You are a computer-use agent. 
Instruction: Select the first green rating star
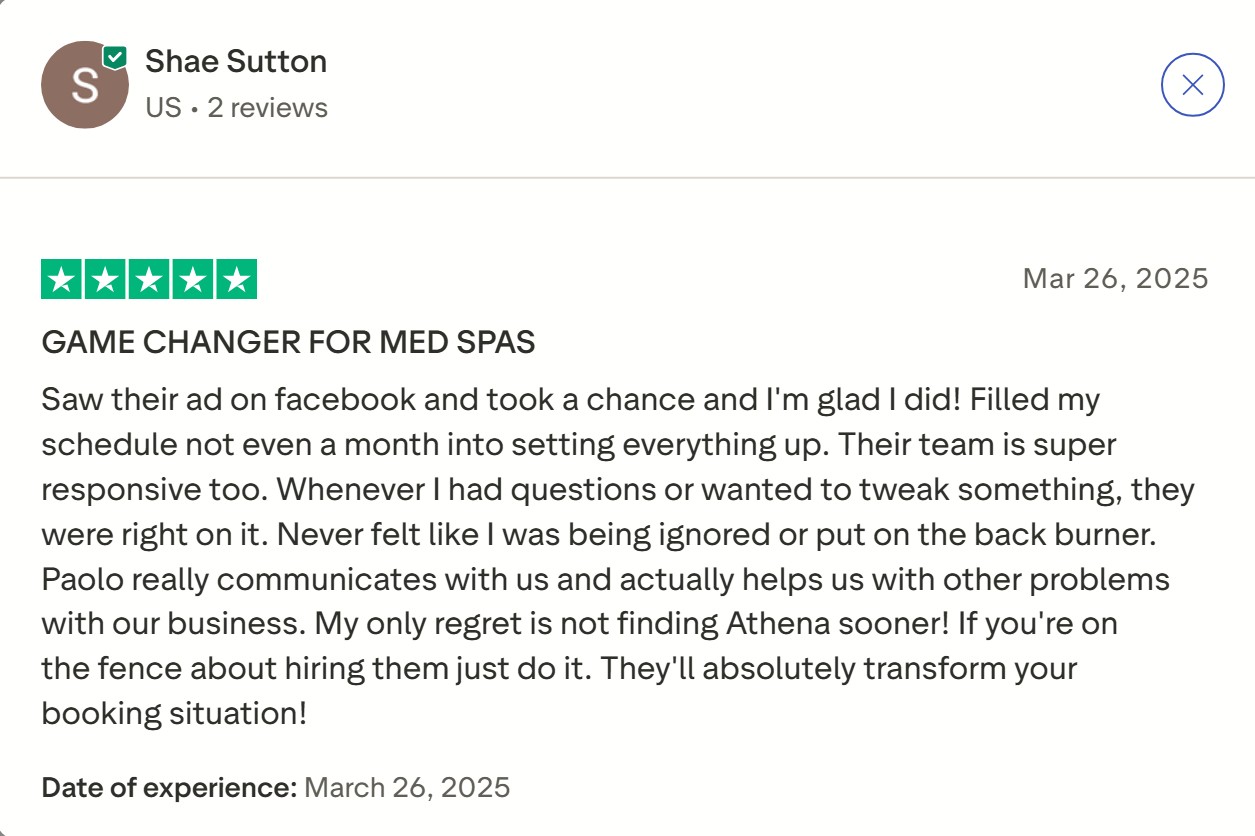pyautogui.click(x=62, y=279)
